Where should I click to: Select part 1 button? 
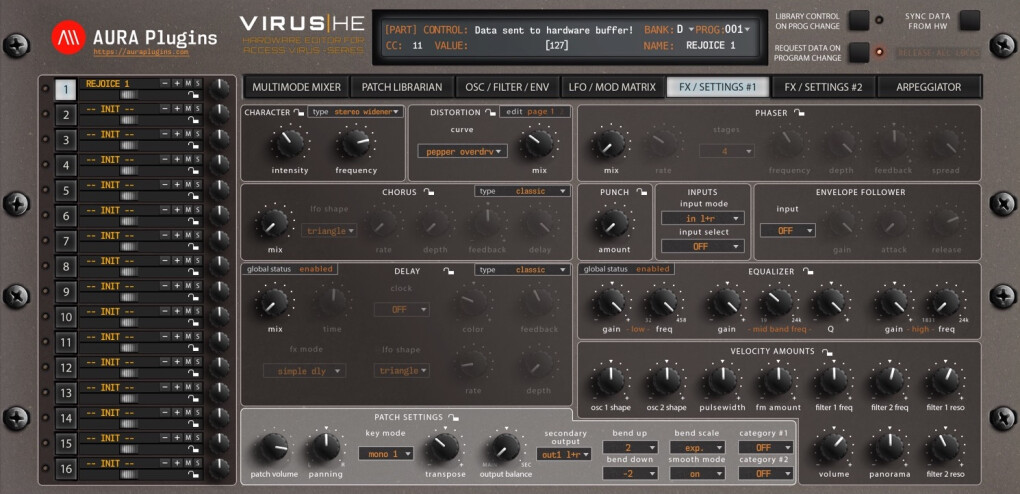pyautogui.click(x=66, y=90)
